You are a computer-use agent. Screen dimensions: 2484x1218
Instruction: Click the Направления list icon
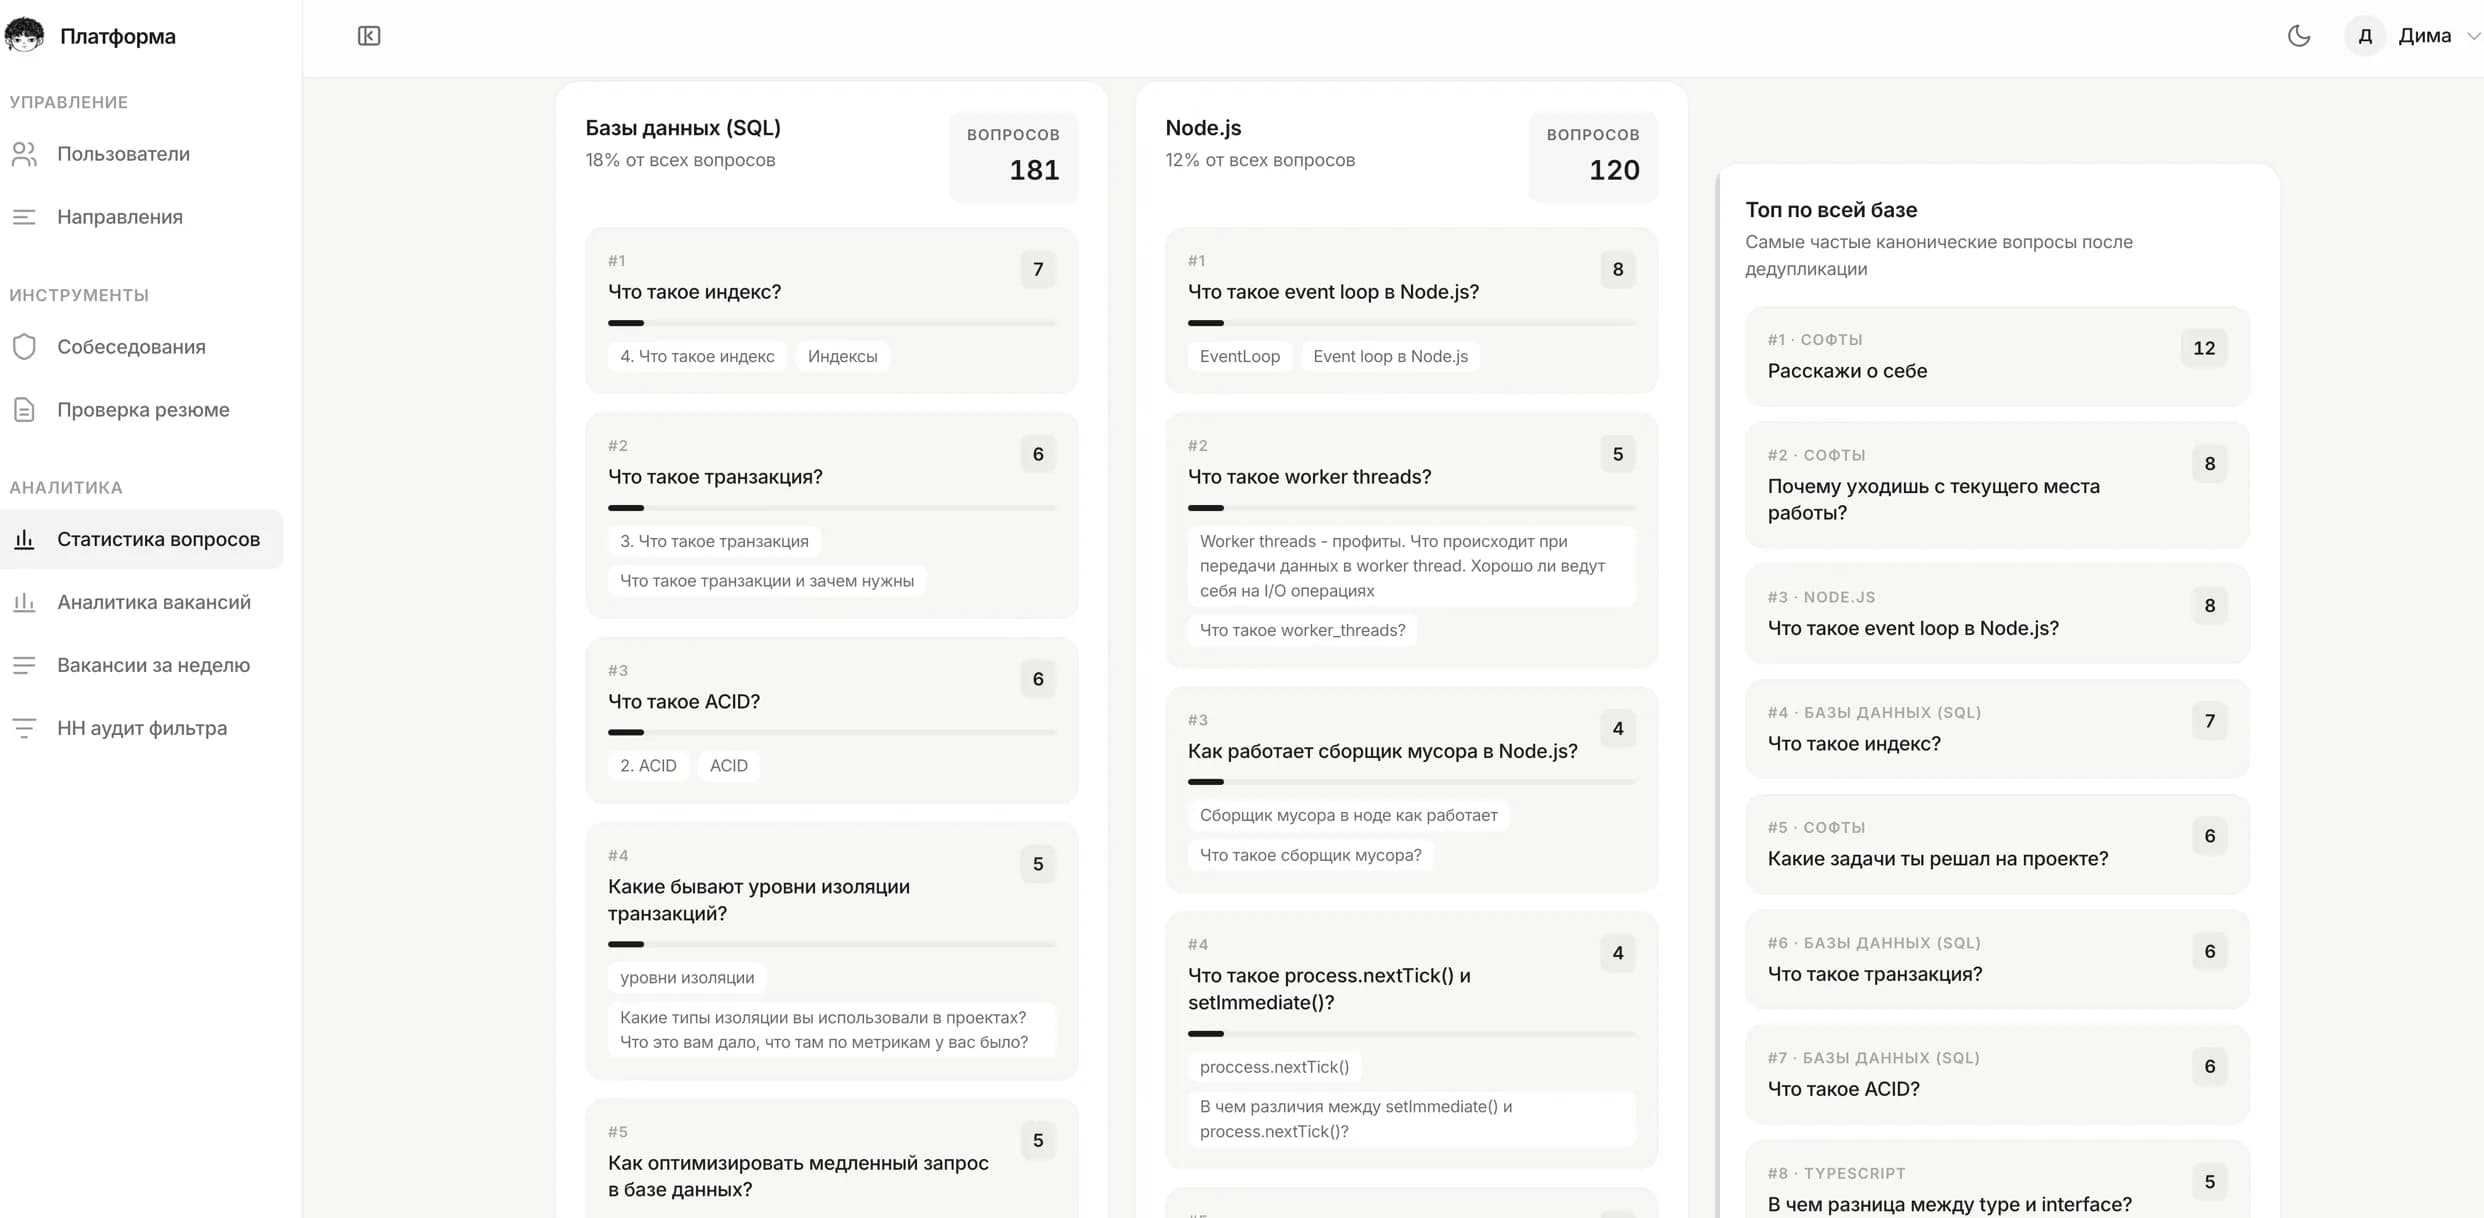[x=24, y=217]
